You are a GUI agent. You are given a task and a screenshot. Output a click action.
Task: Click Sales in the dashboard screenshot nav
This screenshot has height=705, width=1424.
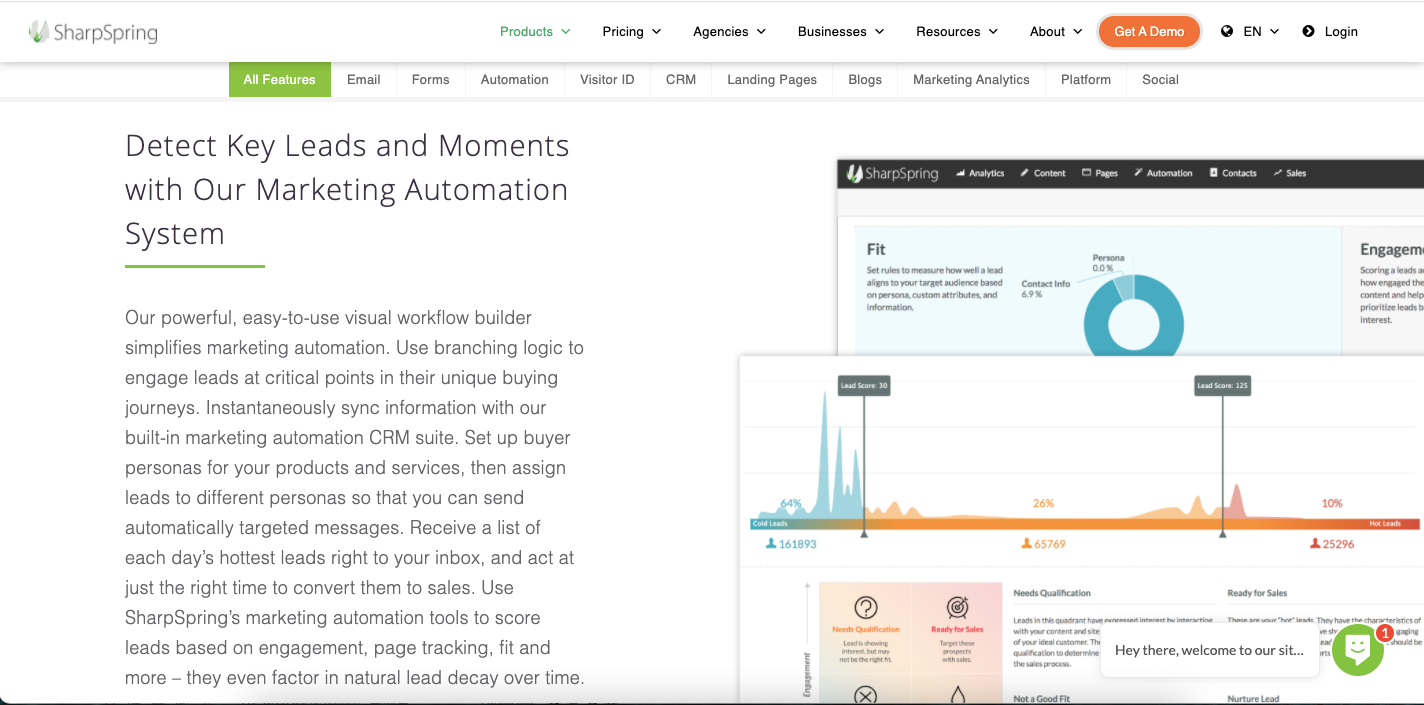pyautogui.click(x=1290, y=173)
